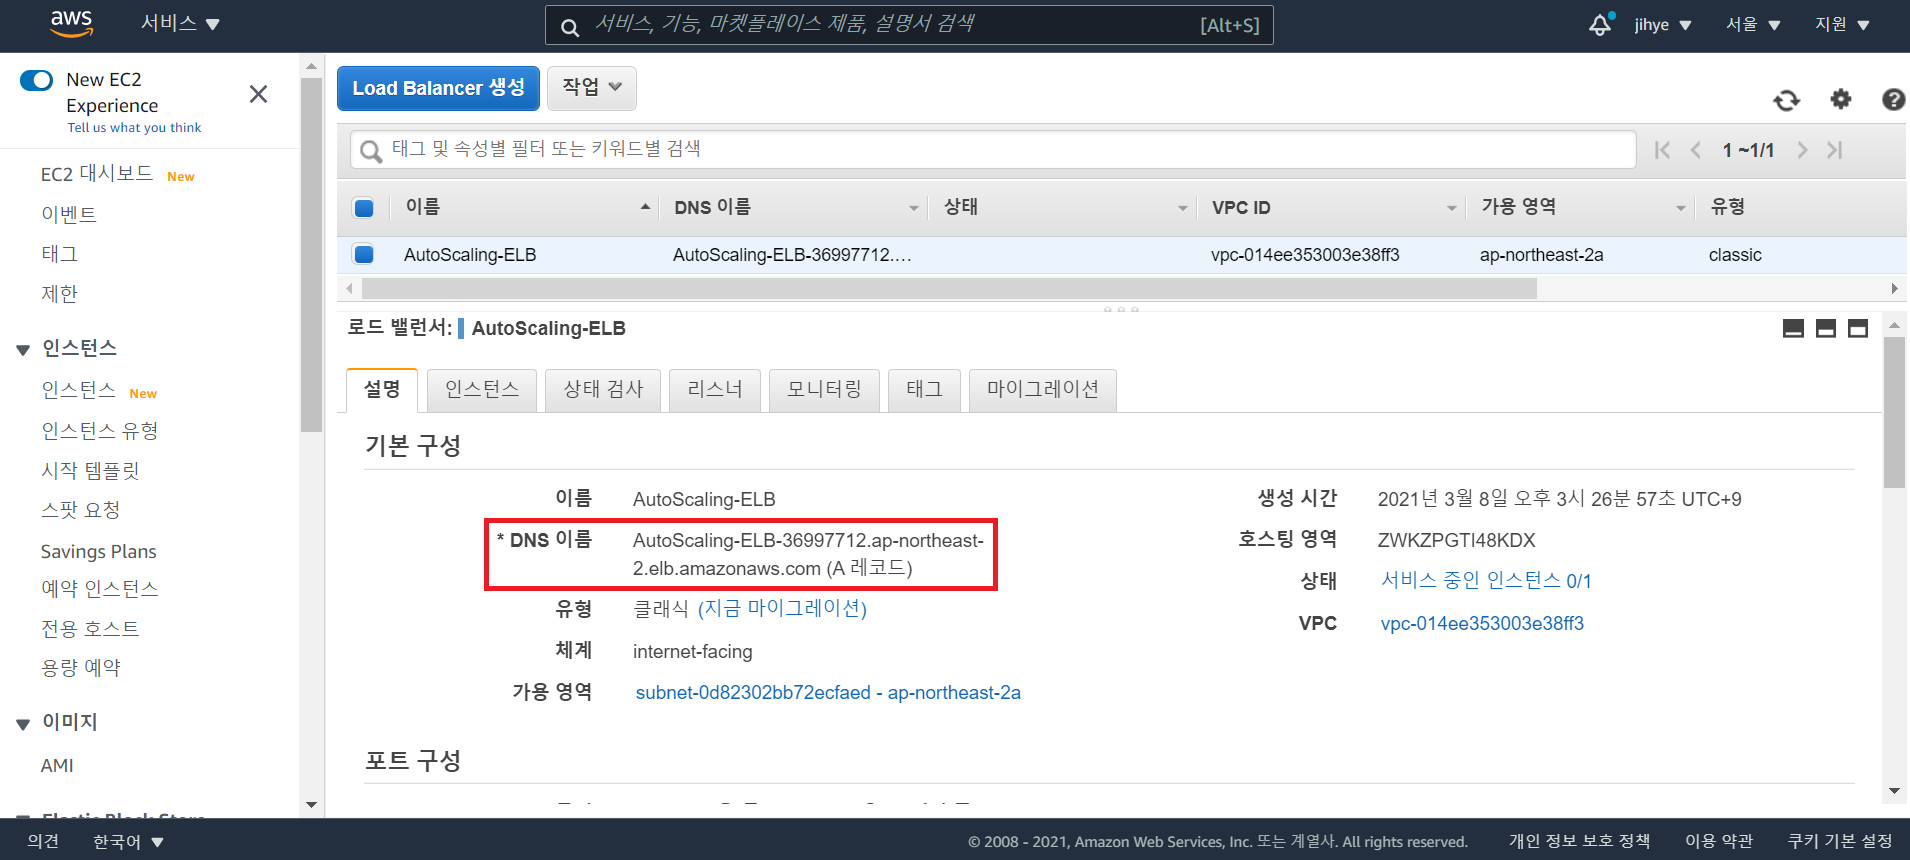This screenshot has height=860, width=1910.
Task: Maximize the details pane layout icon
Action: point(1858,329)
